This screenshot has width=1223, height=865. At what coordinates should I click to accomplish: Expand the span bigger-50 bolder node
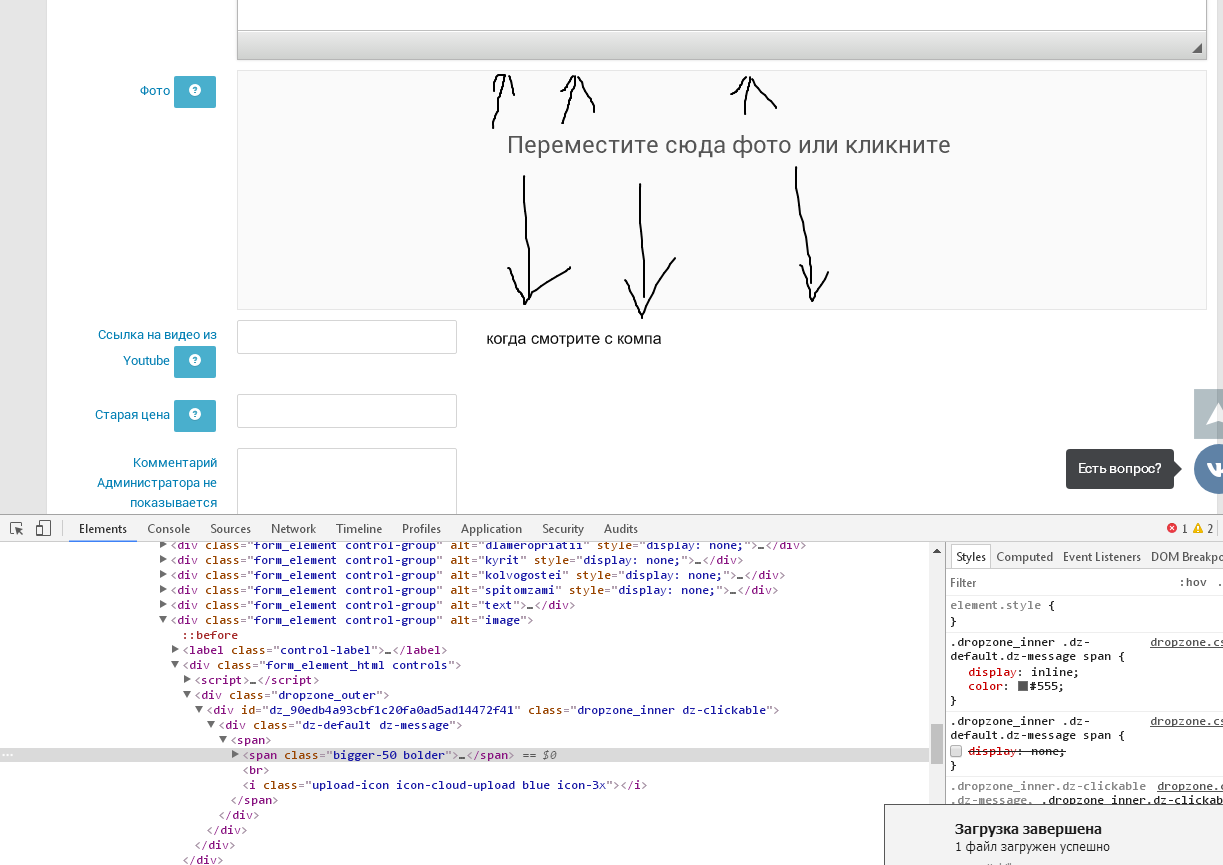(x=235, y=755)
